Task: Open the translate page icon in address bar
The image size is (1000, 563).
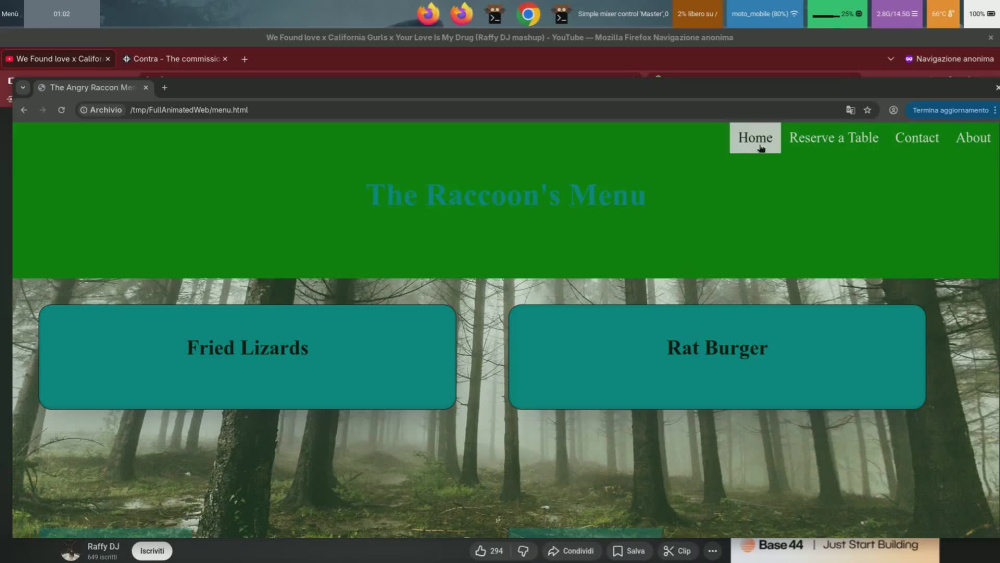Action: pyautogui.click(x=850, y=110)
